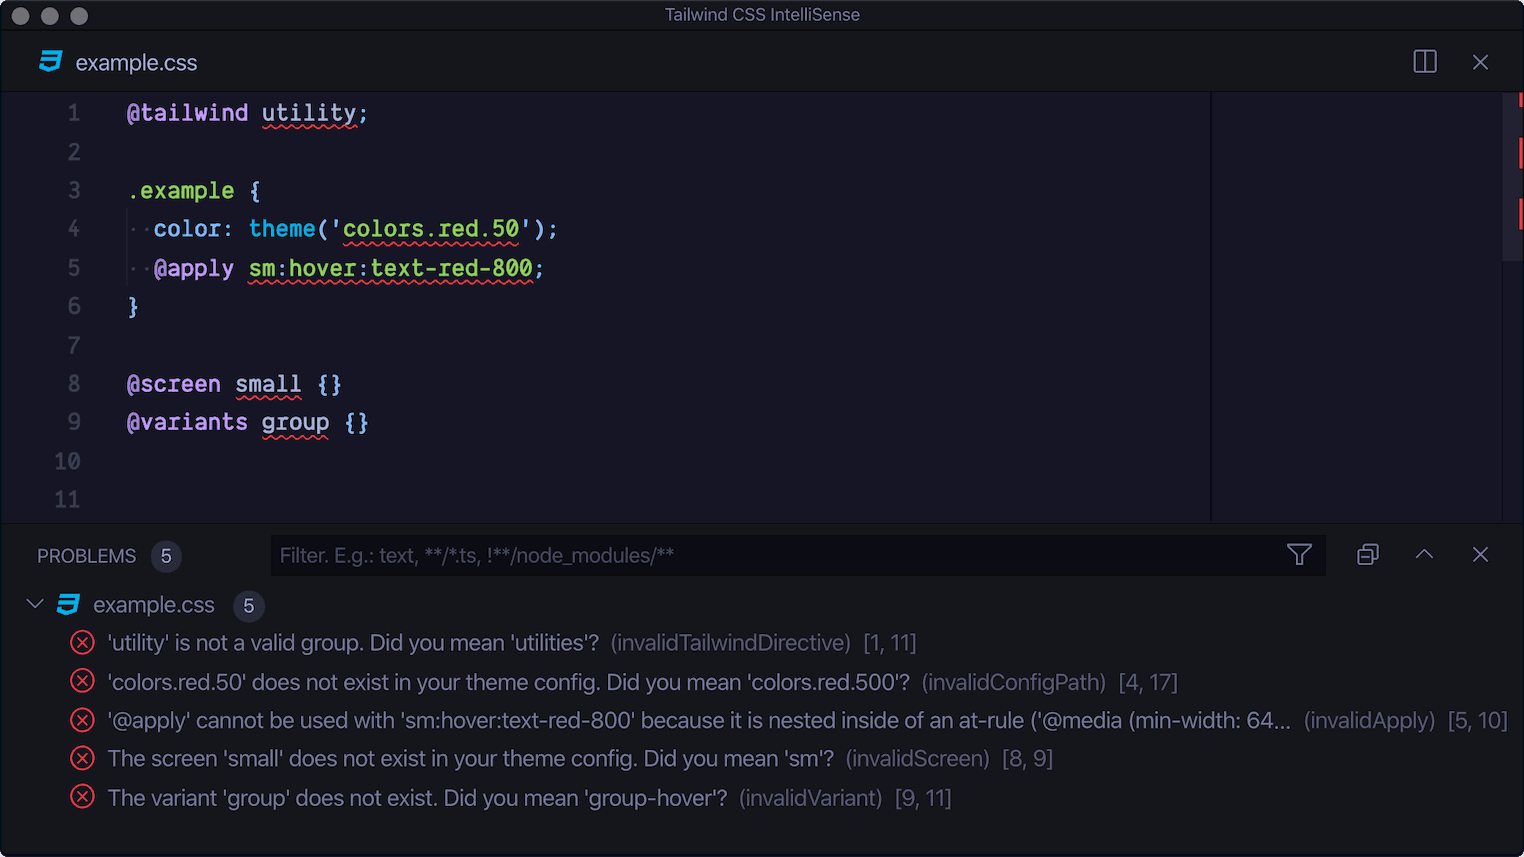Click the Problems filter input field
The width and height of the screenshot is (1524, 857).
pos(700,555)
